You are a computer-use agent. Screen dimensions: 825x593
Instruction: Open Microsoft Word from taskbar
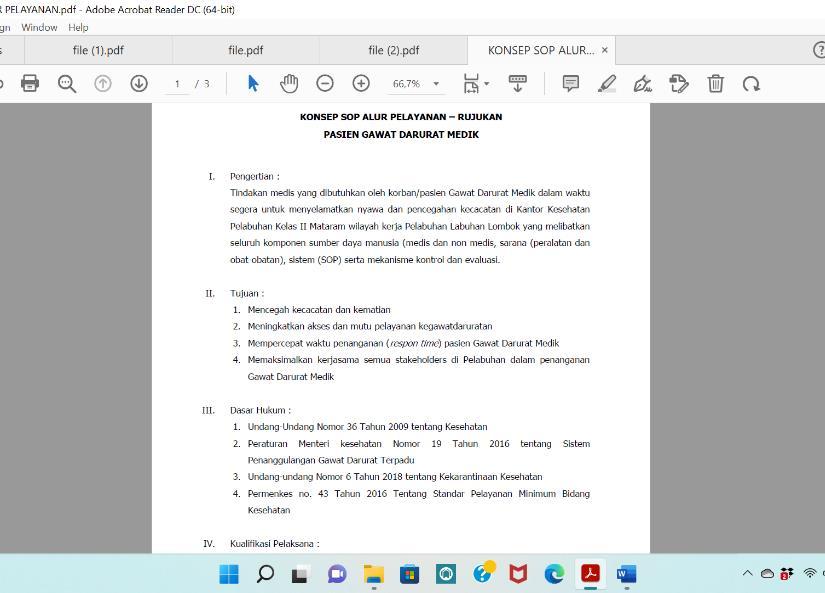point(627,574)
